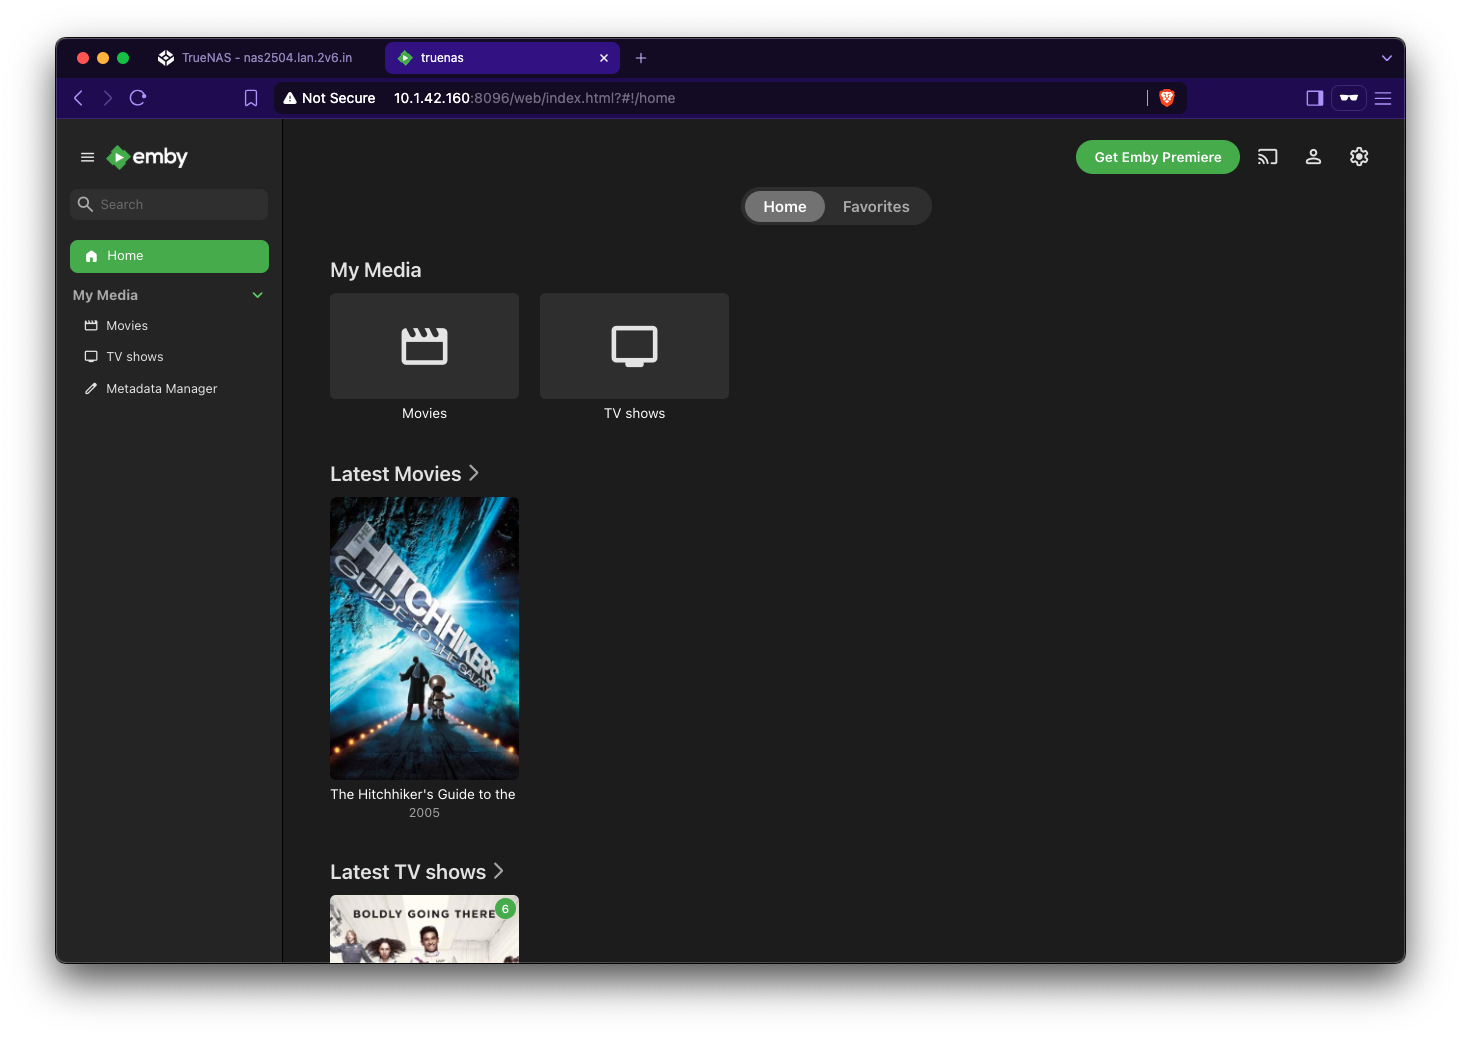Collapse the My Media sidebar section
This screenshot has width=1461, height=1037.
[258, 295]
